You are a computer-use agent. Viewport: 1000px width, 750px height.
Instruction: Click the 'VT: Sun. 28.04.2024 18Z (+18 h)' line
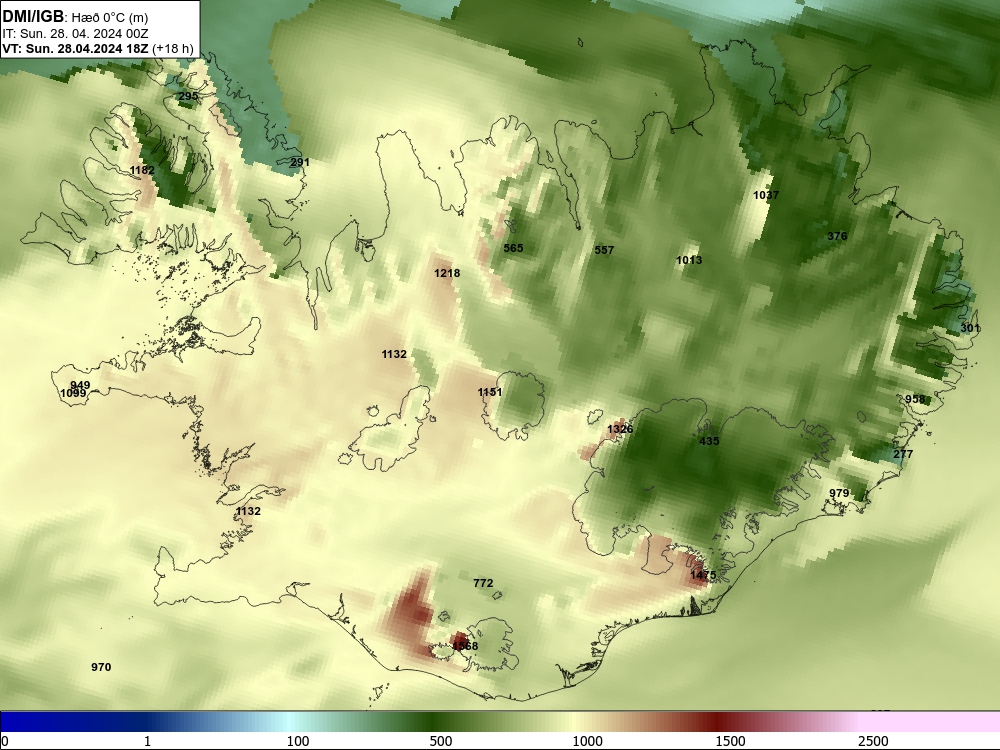(98, 48)
